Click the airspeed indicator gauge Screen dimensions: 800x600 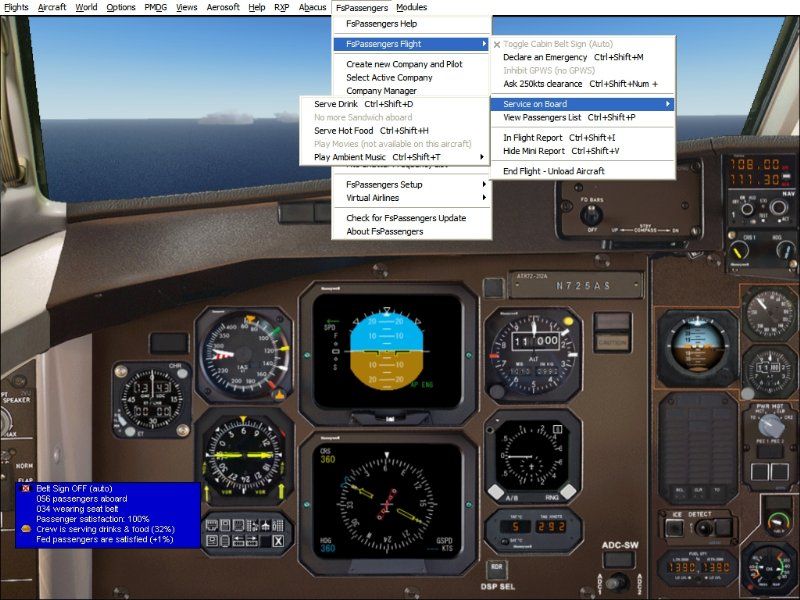(244, 354)
